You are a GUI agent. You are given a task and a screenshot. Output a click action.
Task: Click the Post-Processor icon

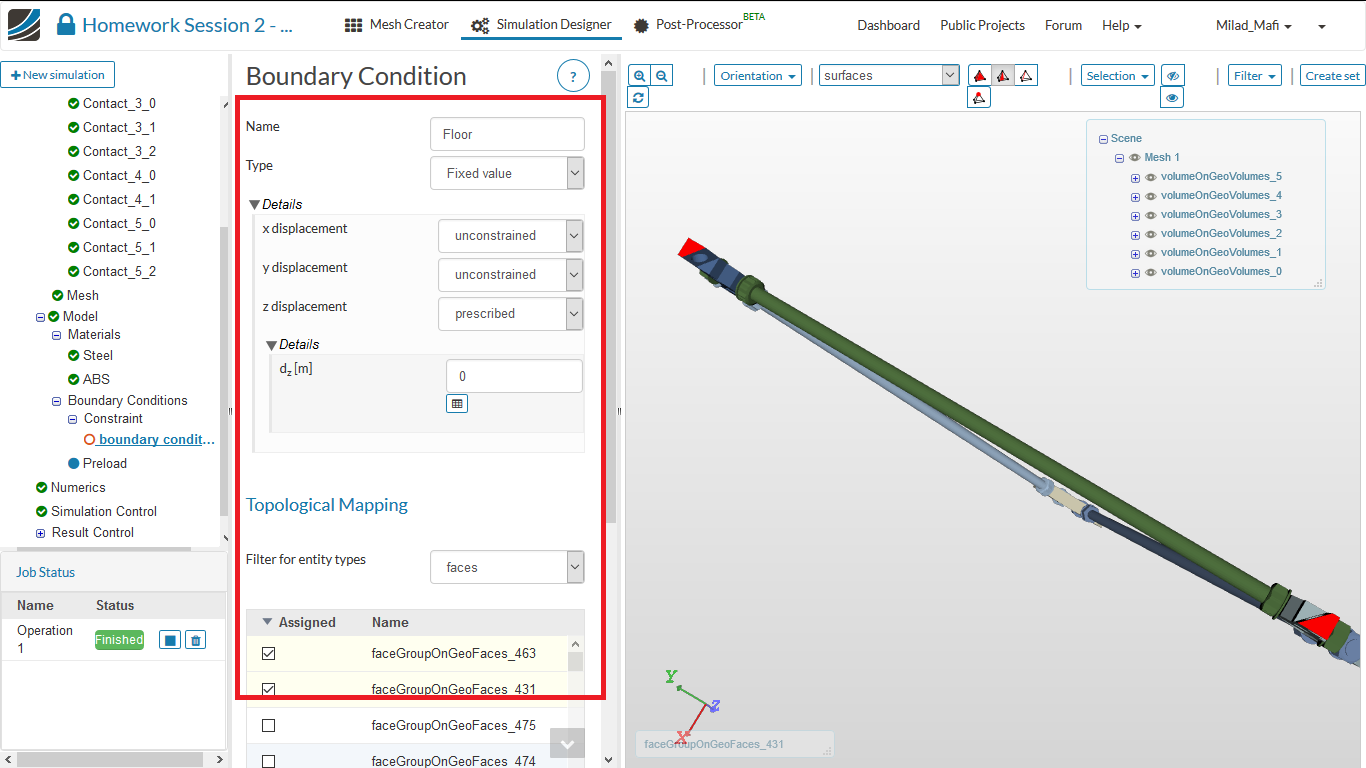[x=640, y=25]
